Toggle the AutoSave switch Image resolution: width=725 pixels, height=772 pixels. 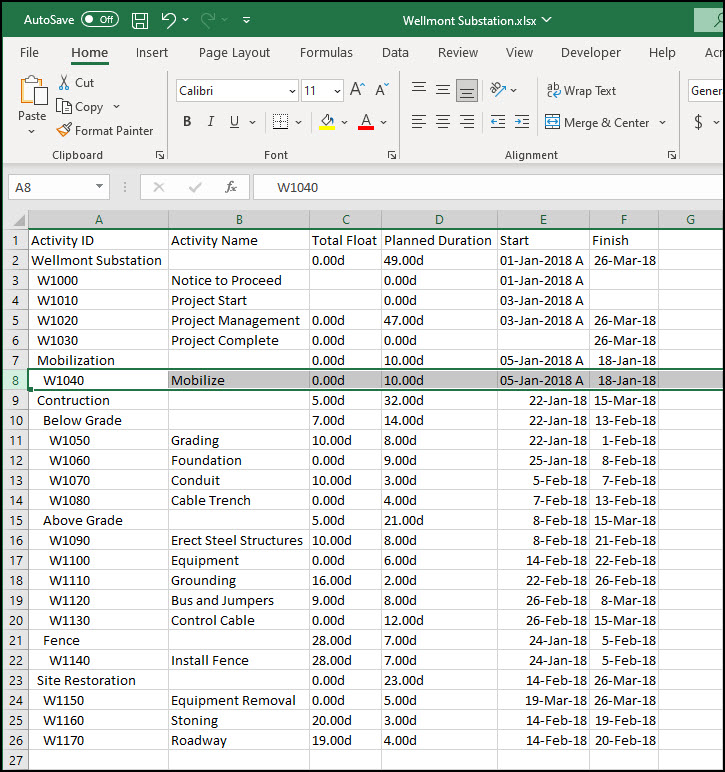(100, 20)
